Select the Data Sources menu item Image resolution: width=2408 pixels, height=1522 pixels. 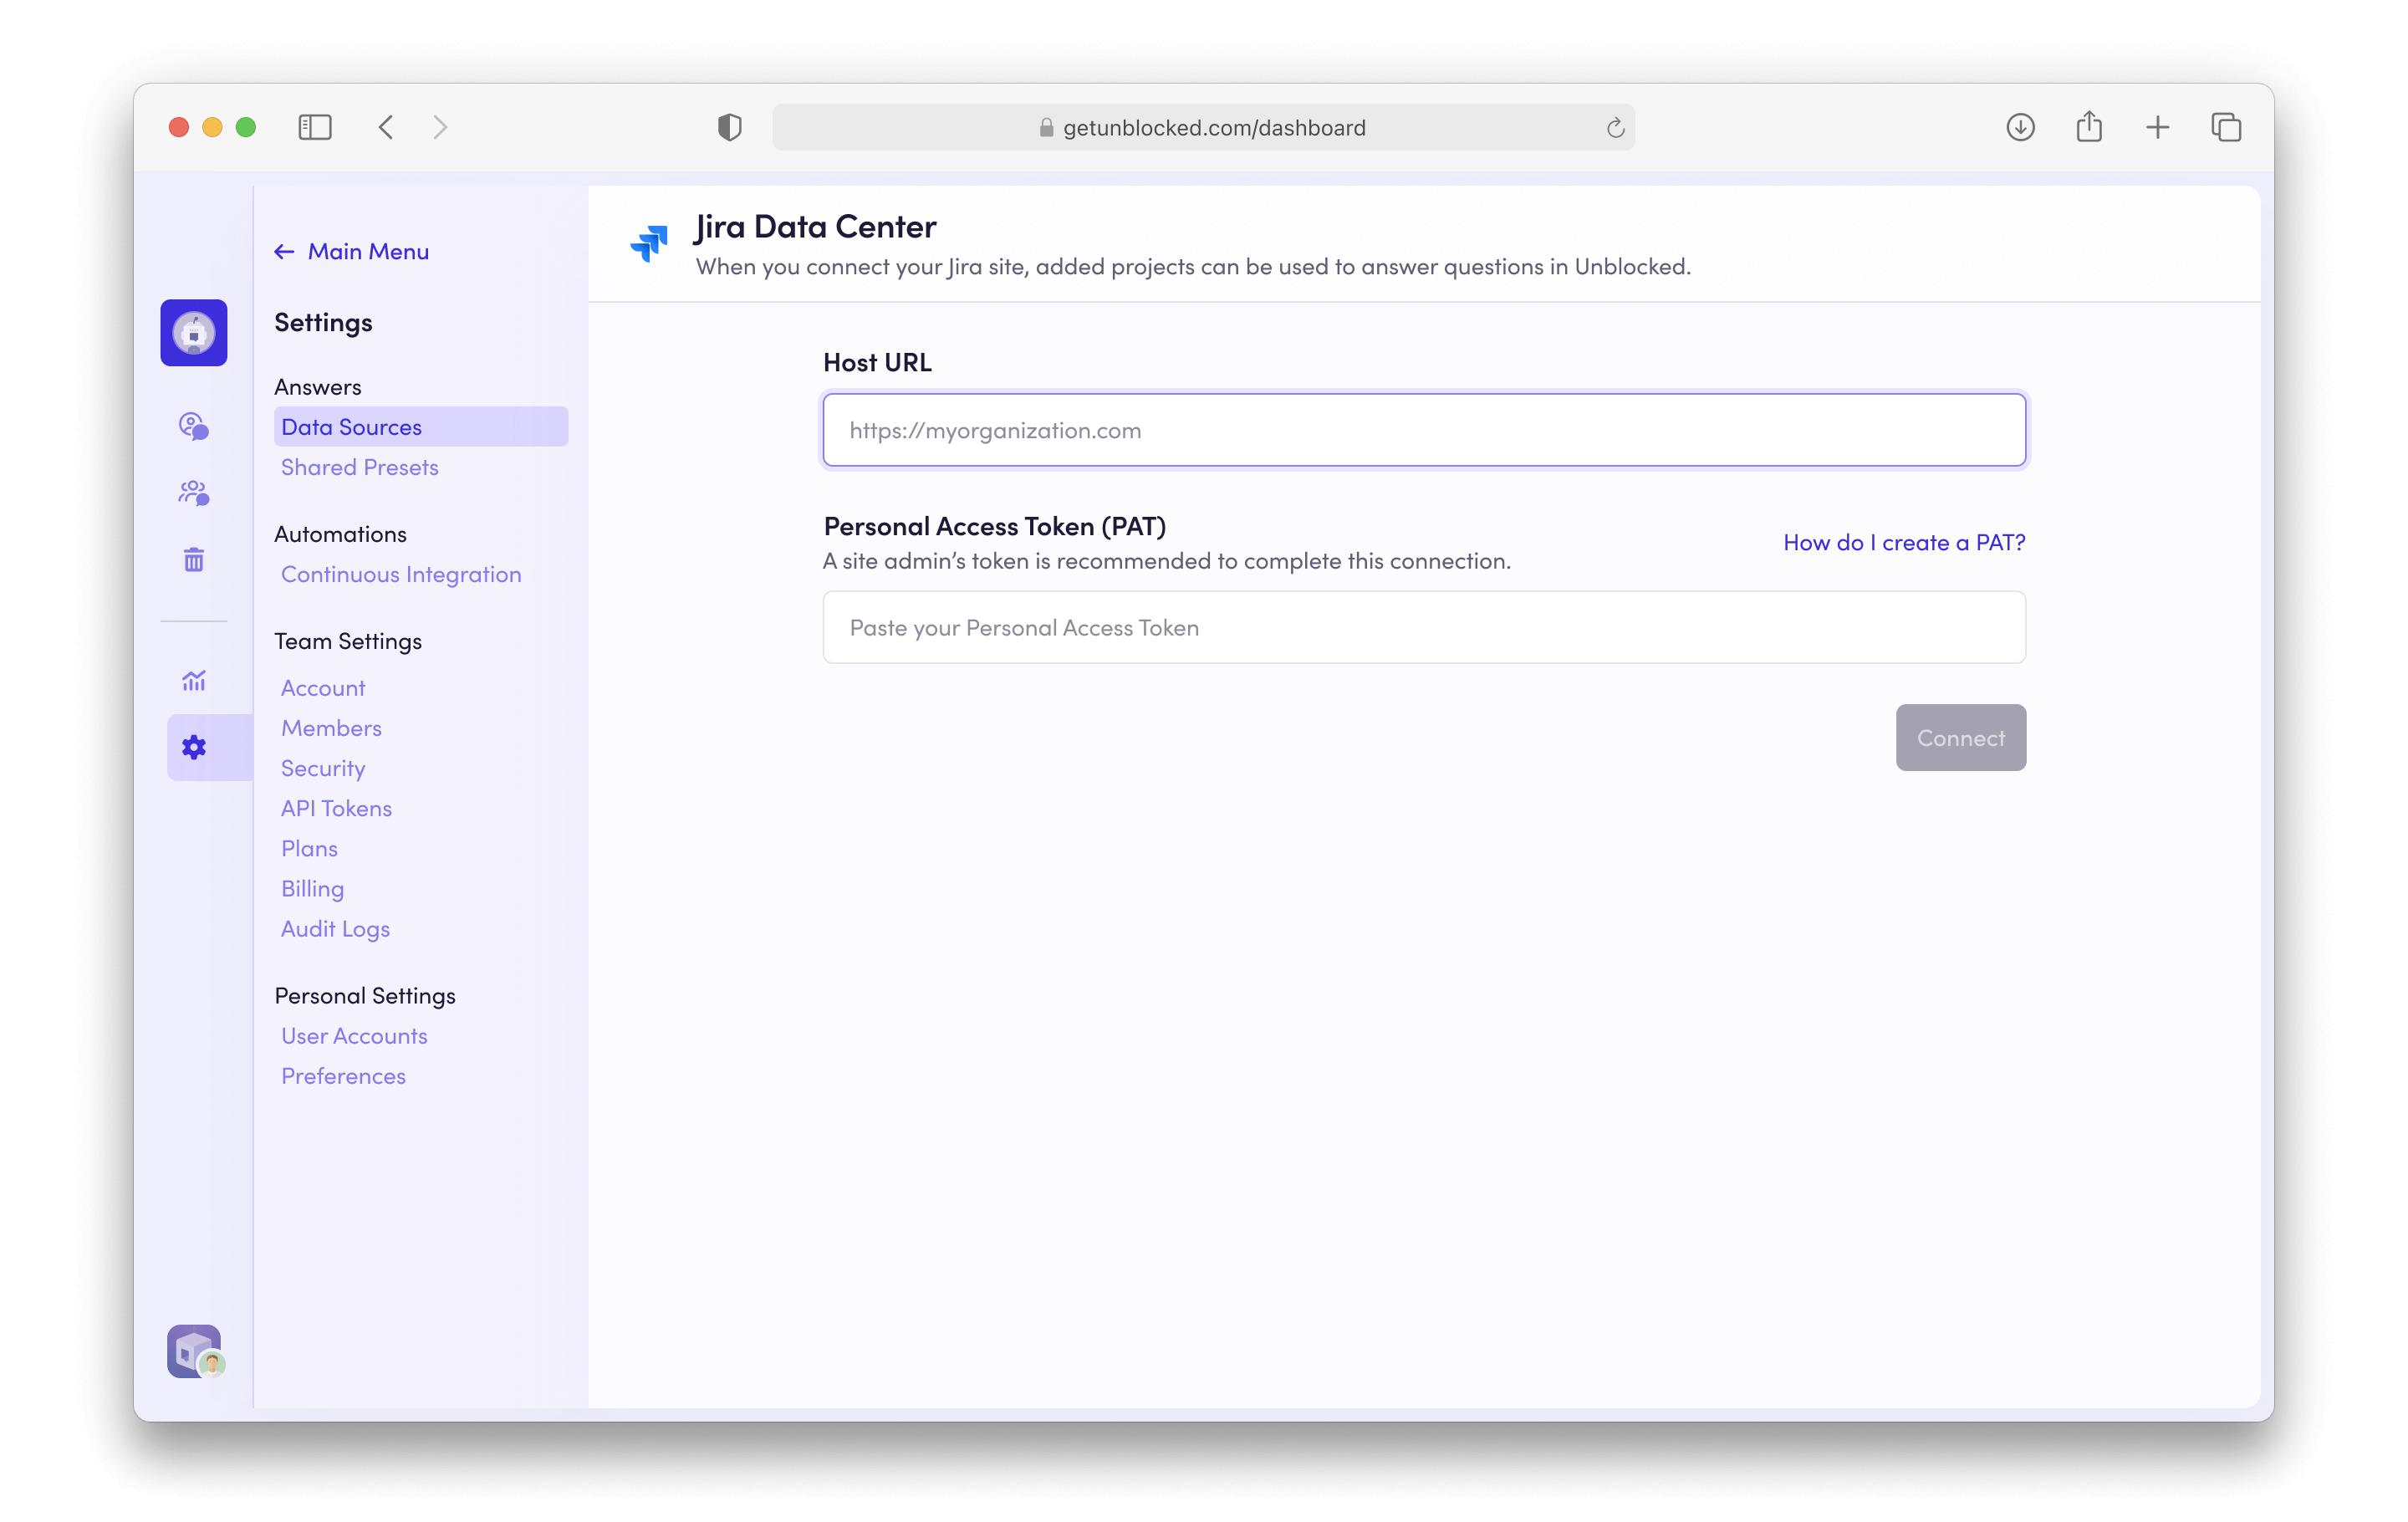[x=351, y=427]
